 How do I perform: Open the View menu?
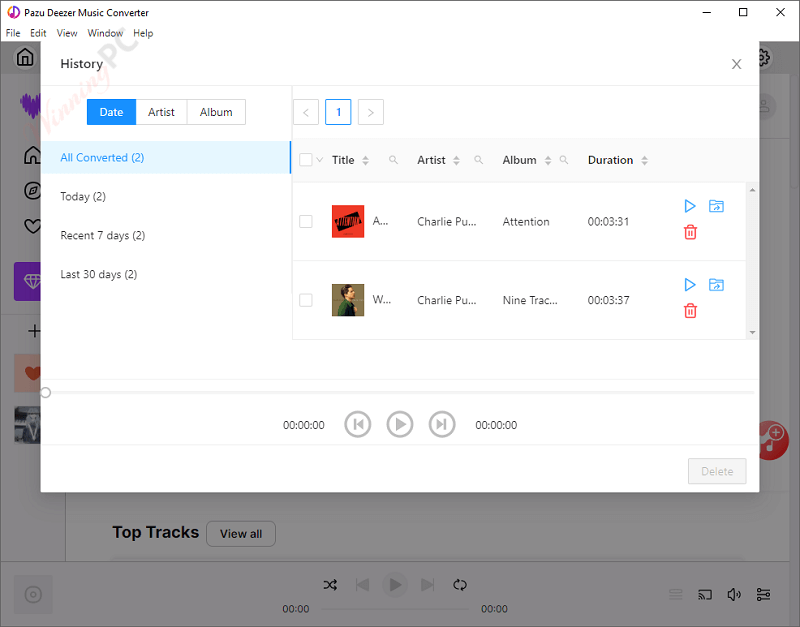pyautogui.click(x=67, y=33)
